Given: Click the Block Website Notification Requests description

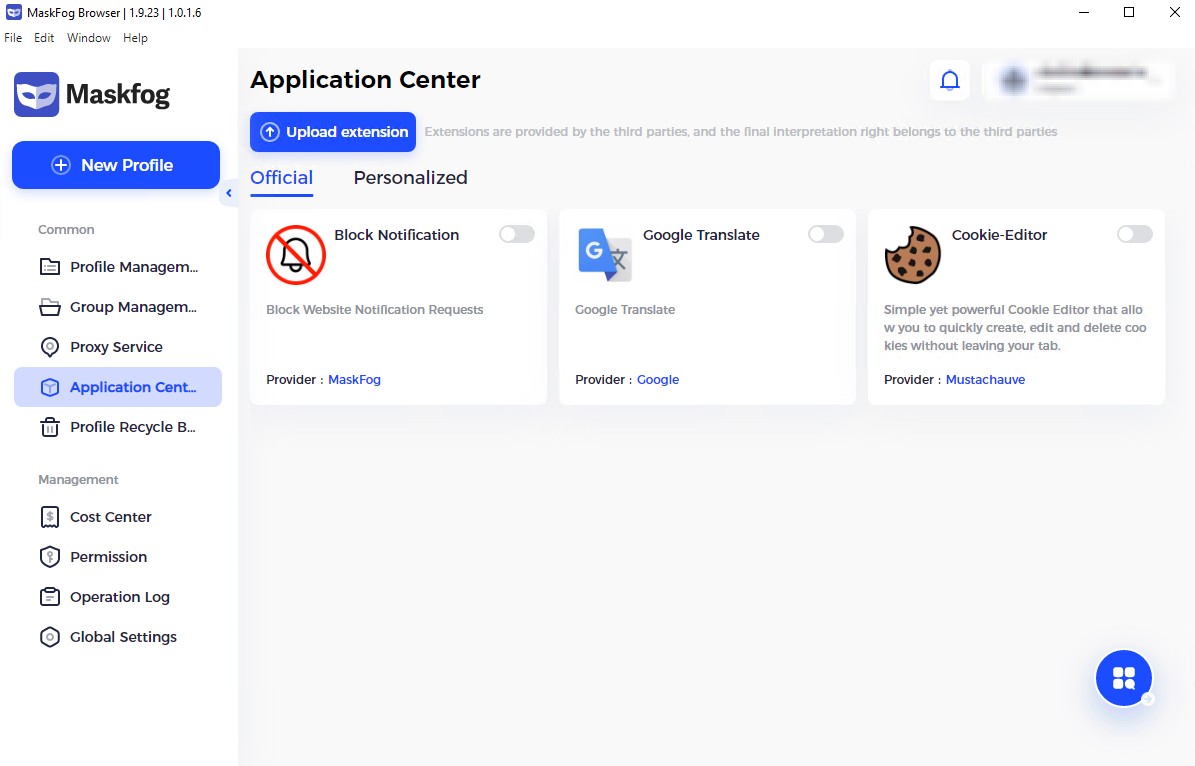Looking at the screenshot, I should [375, 309].
